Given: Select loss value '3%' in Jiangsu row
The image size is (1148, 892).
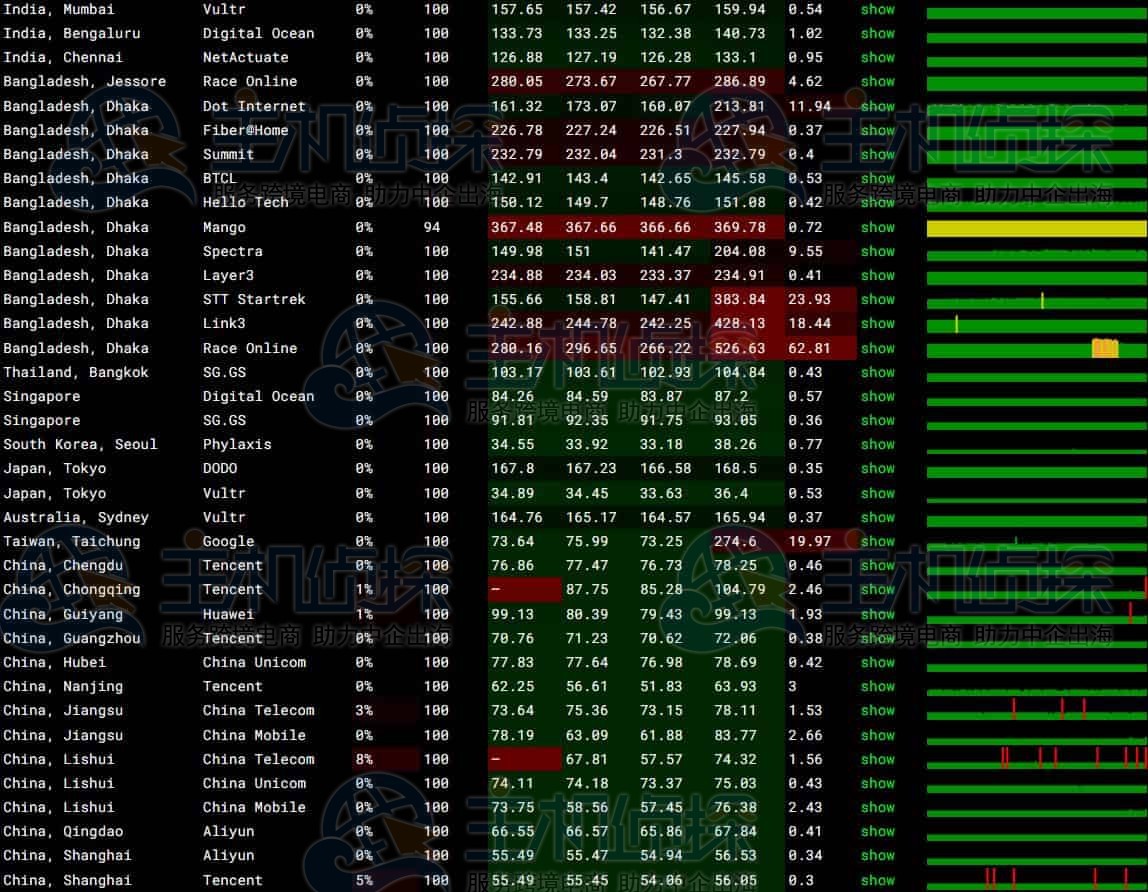Looking at the screenshot, I should [x=364, y=710].
